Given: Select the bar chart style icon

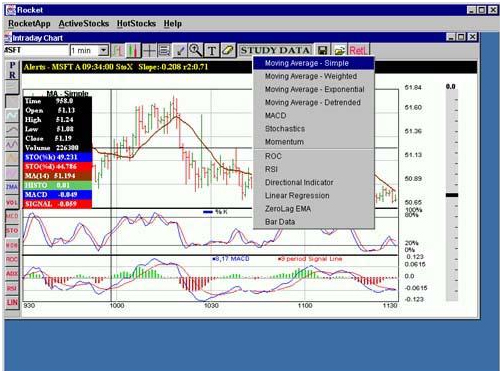Looking at the screenshot, I should tap(118, 51).
